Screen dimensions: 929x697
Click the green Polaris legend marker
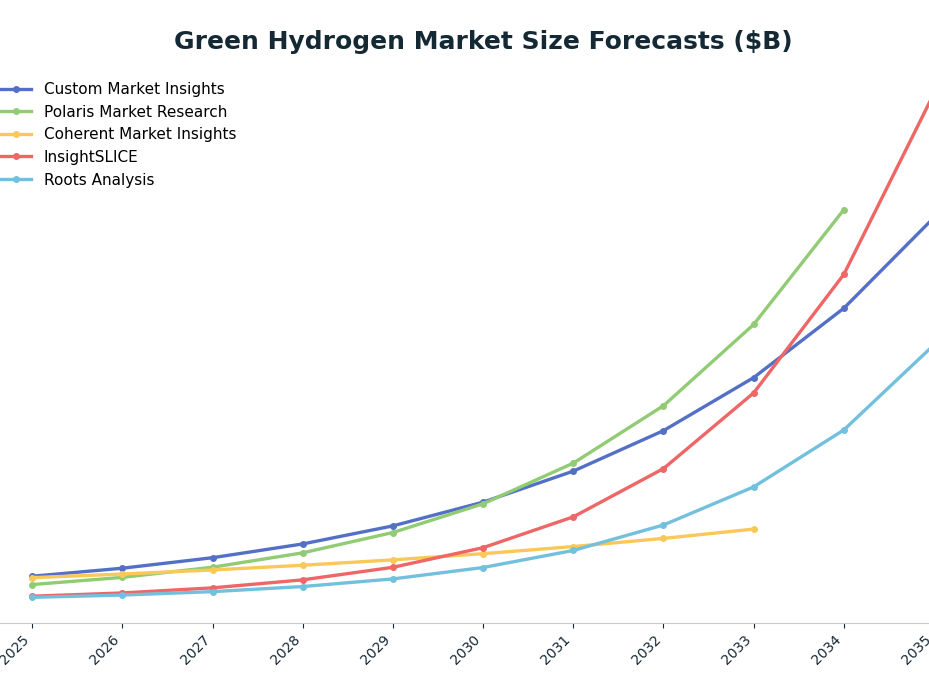pos(16,111)
